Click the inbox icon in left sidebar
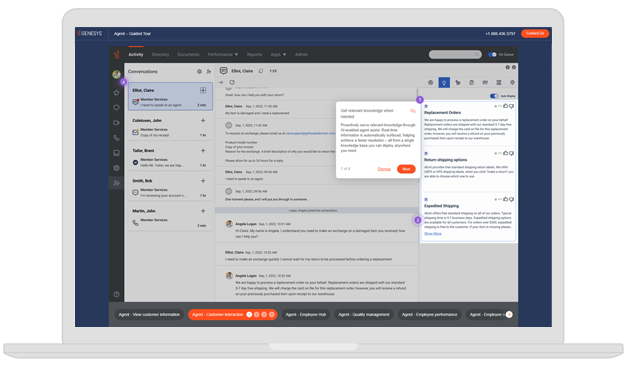Screen dimensions: 626x365 tap(116, 153)
